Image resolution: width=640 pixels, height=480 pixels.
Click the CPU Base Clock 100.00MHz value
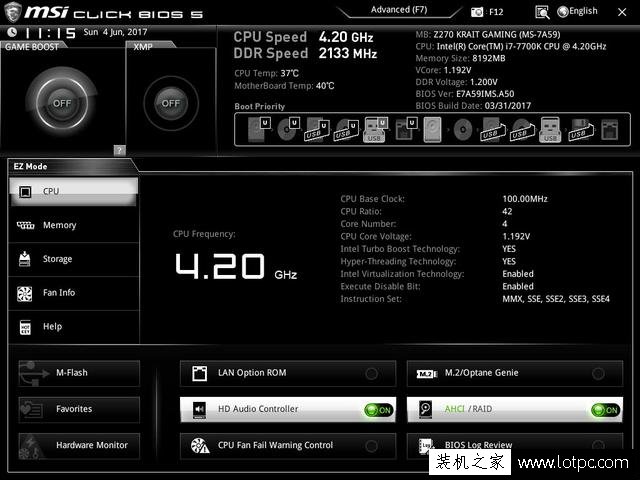(x=525, y=199)
